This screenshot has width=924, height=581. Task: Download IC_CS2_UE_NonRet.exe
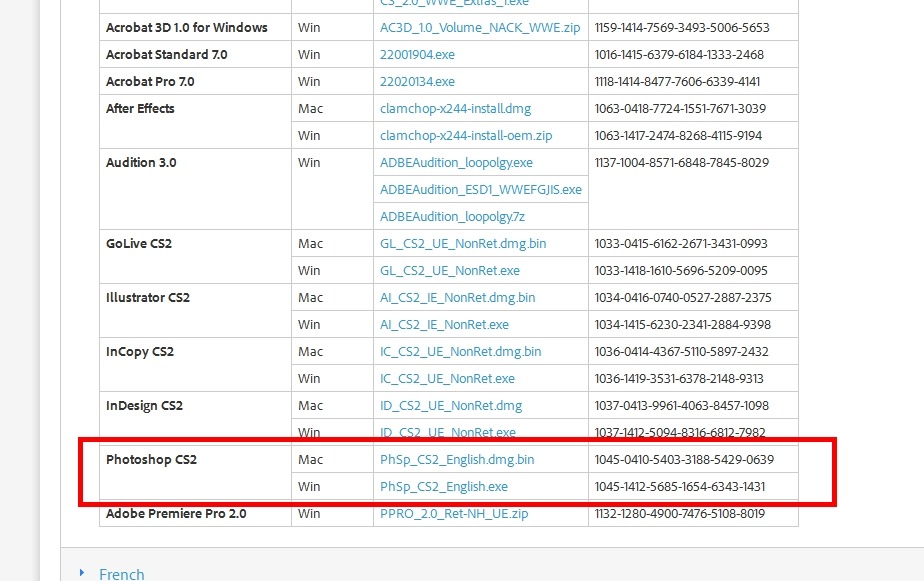[447, 379]
